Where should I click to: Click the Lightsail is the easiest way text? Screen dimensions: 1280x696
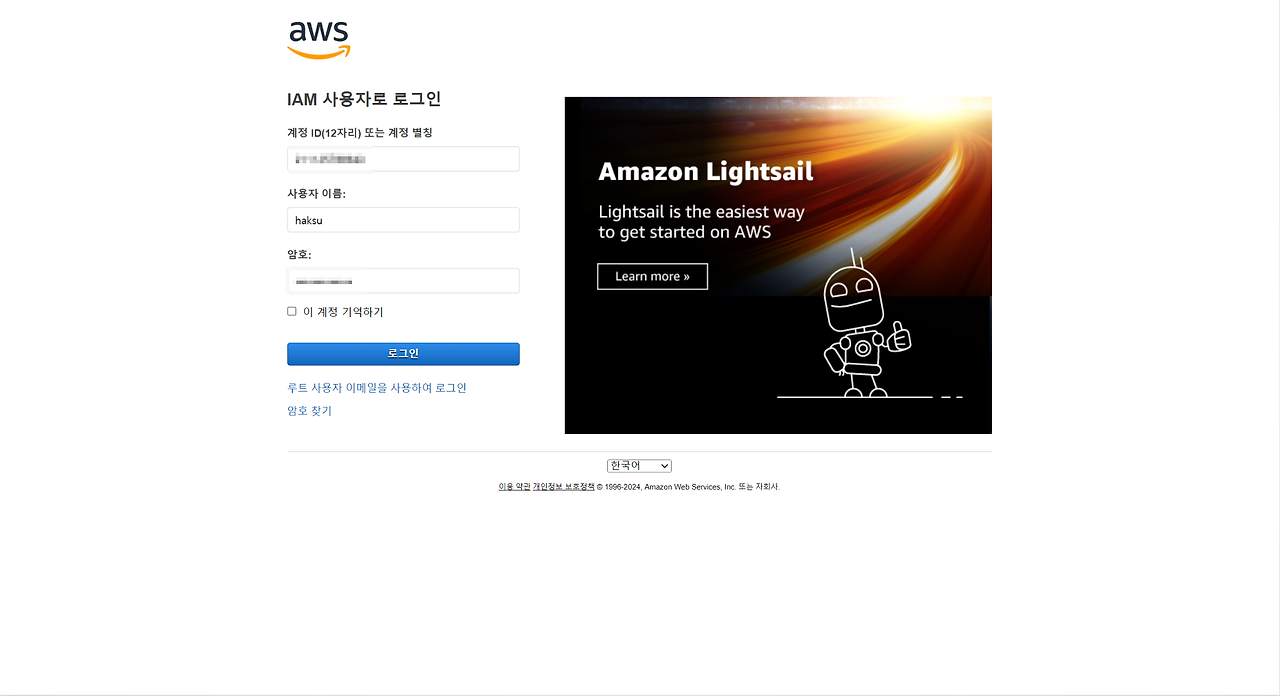pyautogui.click(x=701, y=212)
